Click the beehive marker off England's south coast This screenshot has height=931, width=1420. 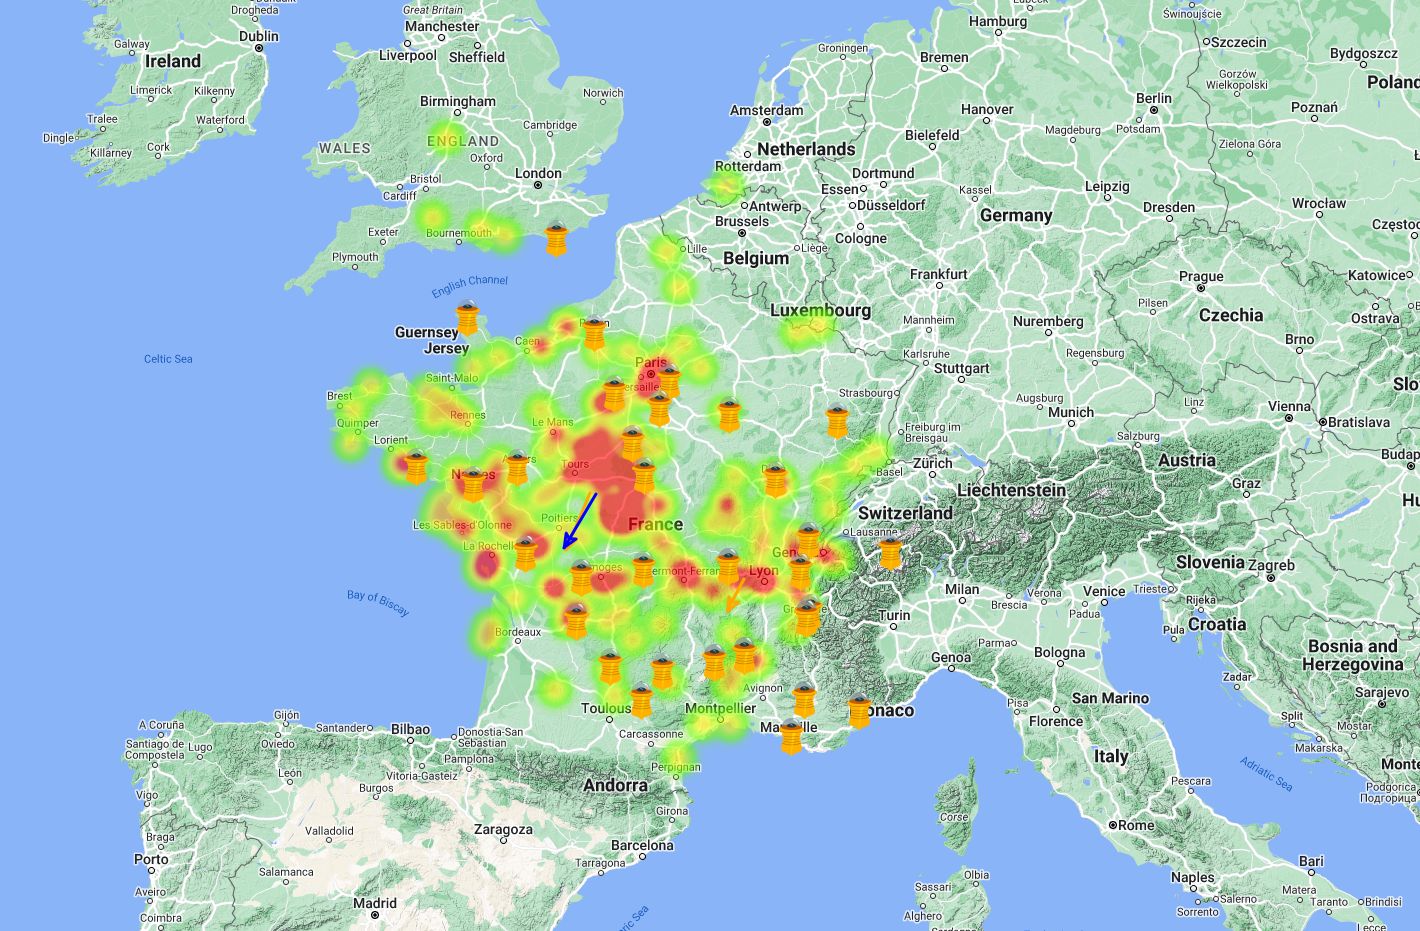556,240
